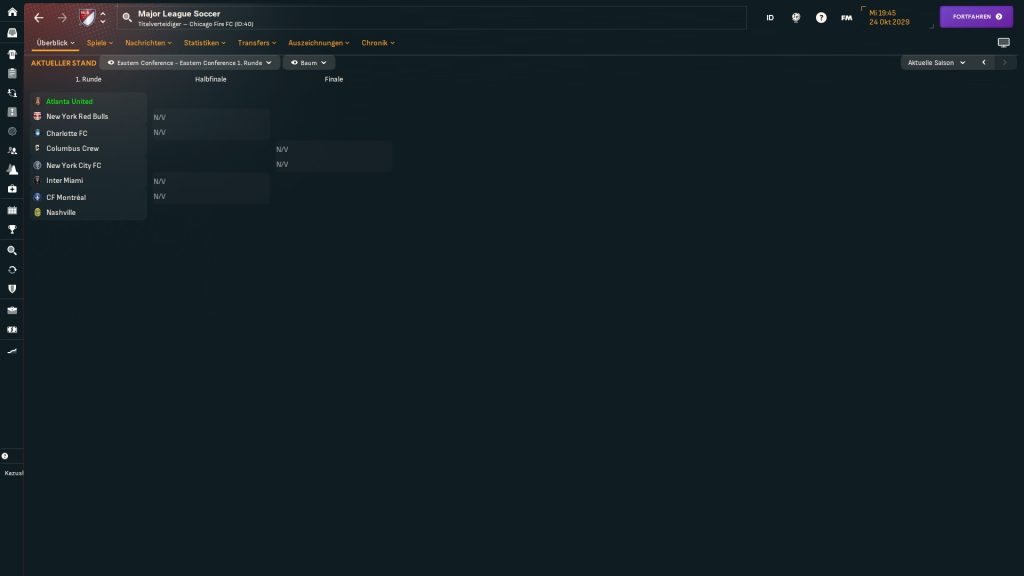Screen dimensions: 1024x576
Task: Click the search box magnifier in header
Action: point(127,17)
